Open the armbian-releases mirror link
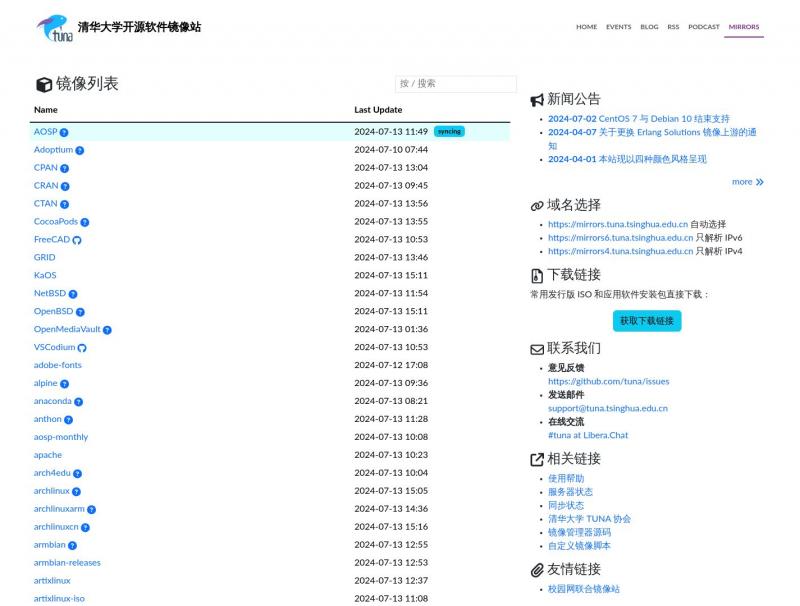The image size is (800, 606). (67, 563)
